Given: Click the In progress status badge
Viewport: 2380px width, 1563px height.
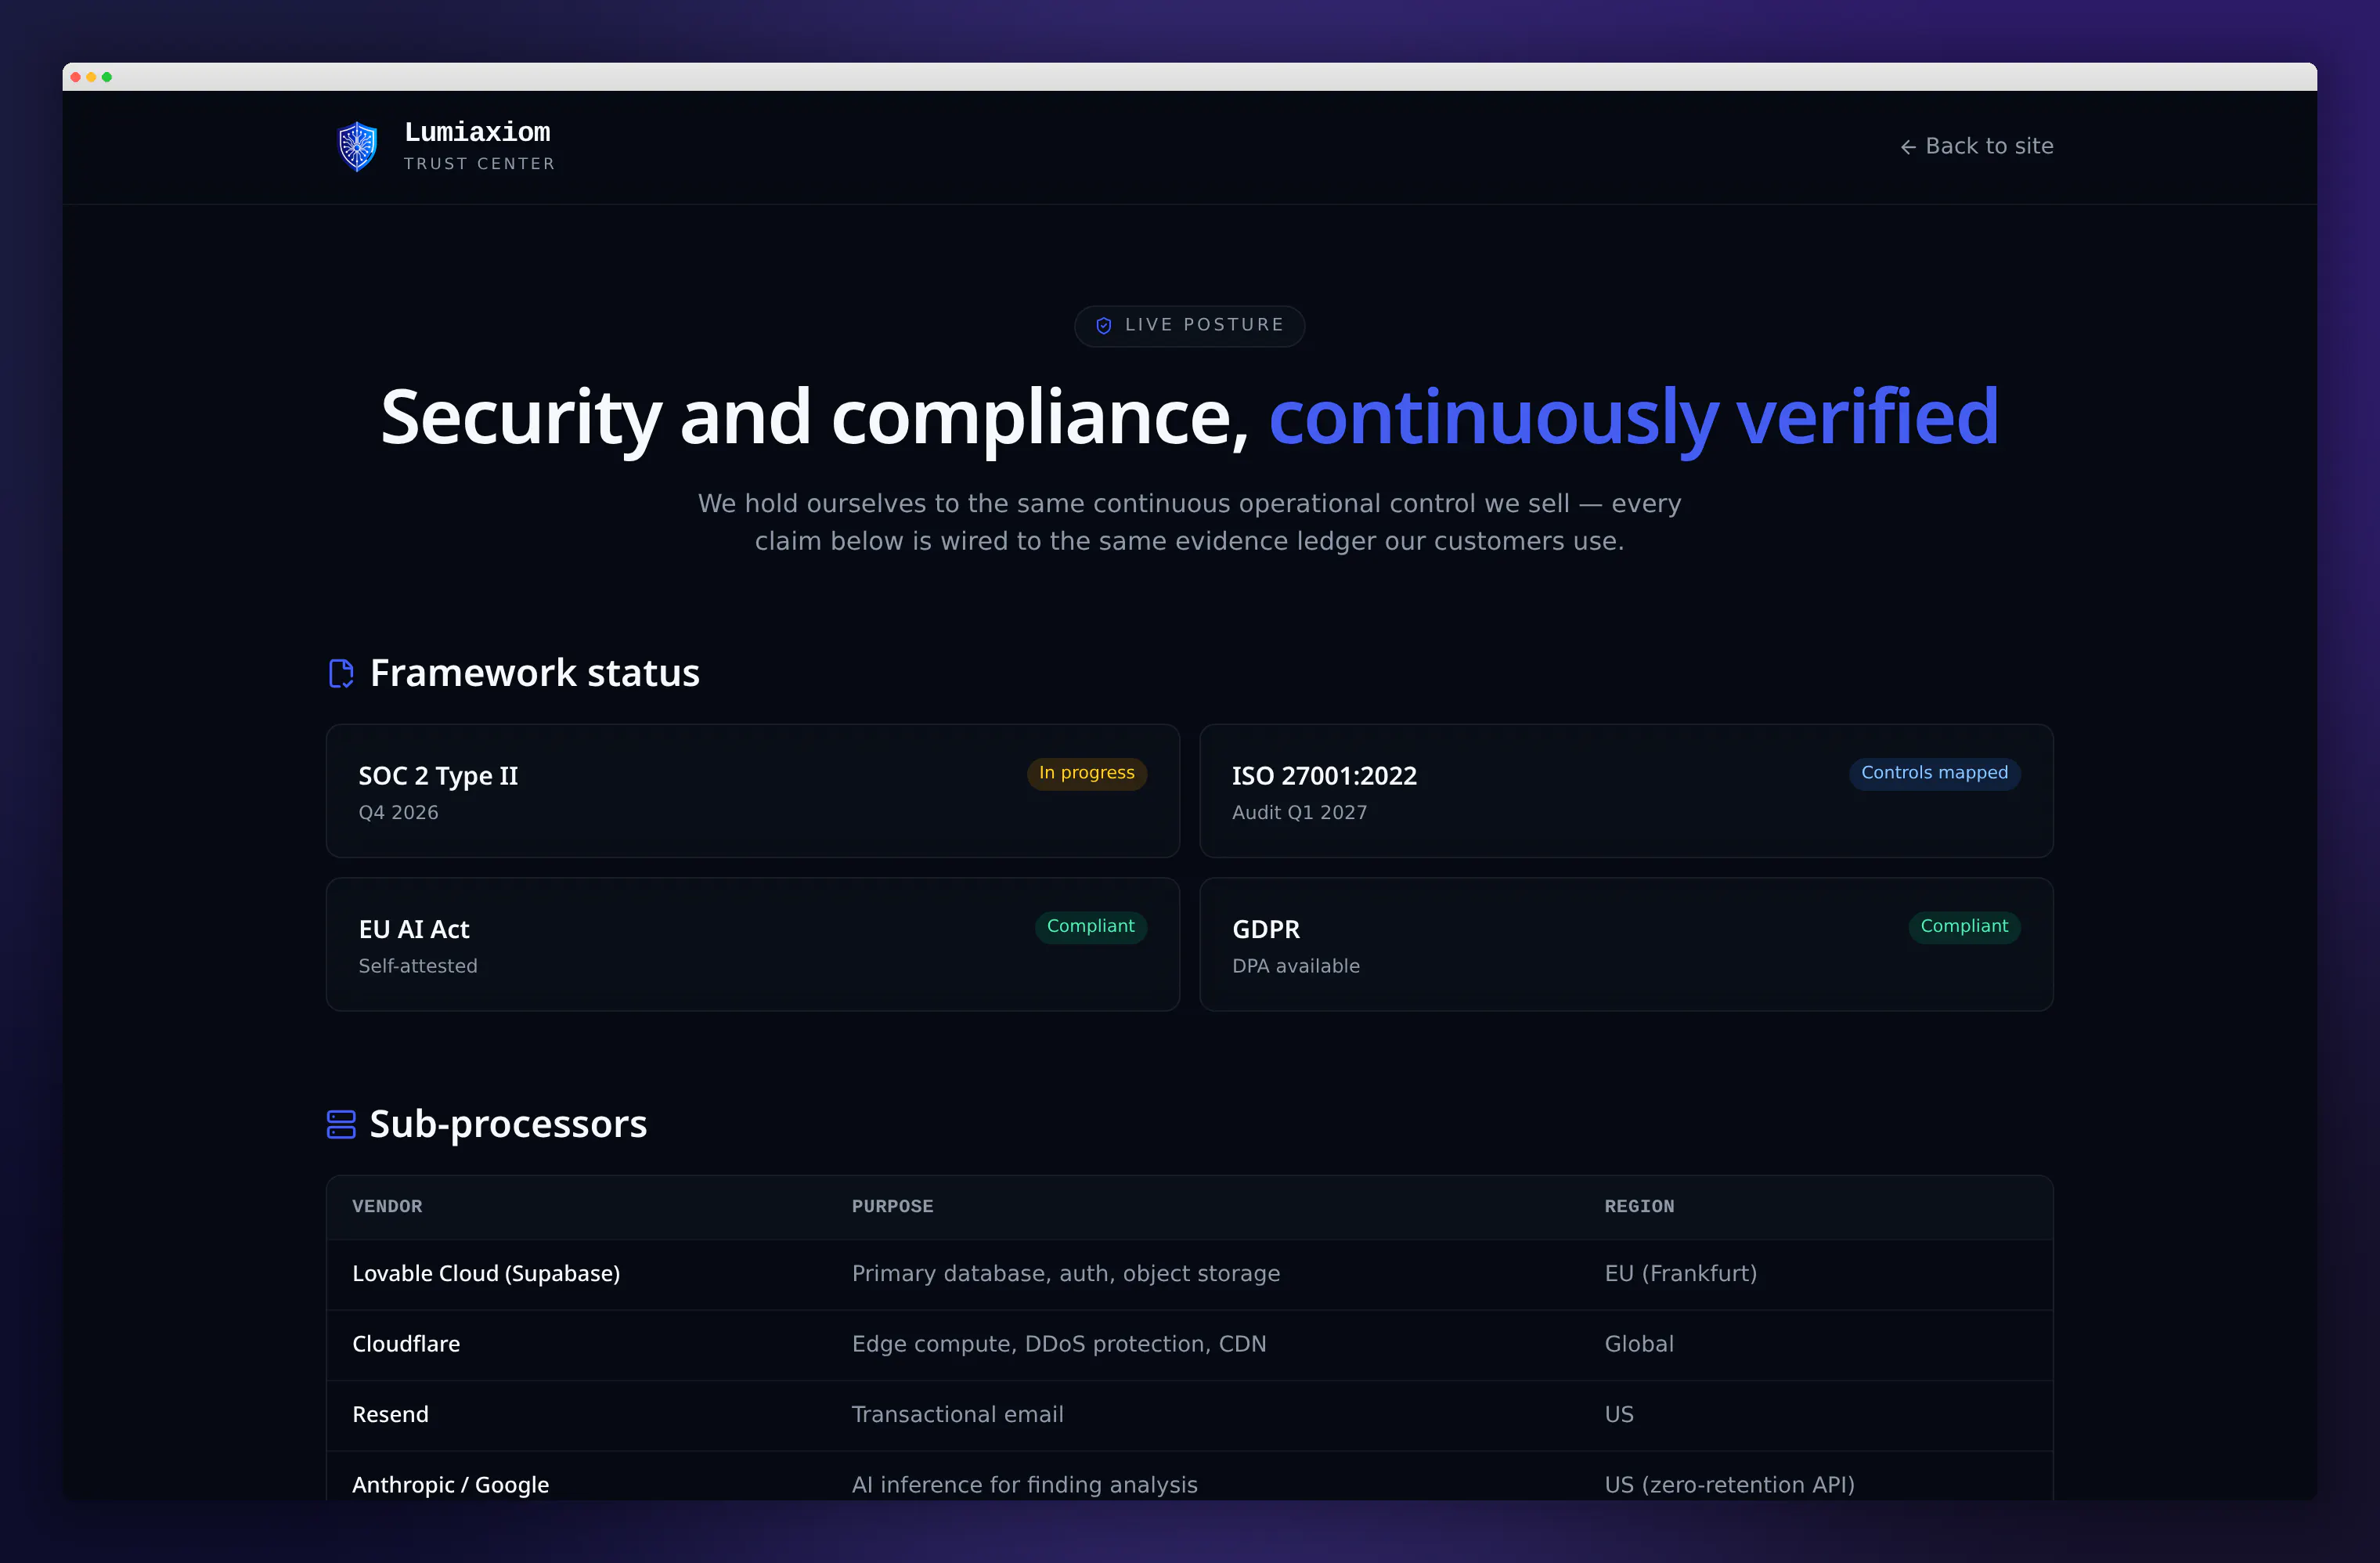Looking at the screenshot, I should tap(1086, 773).
